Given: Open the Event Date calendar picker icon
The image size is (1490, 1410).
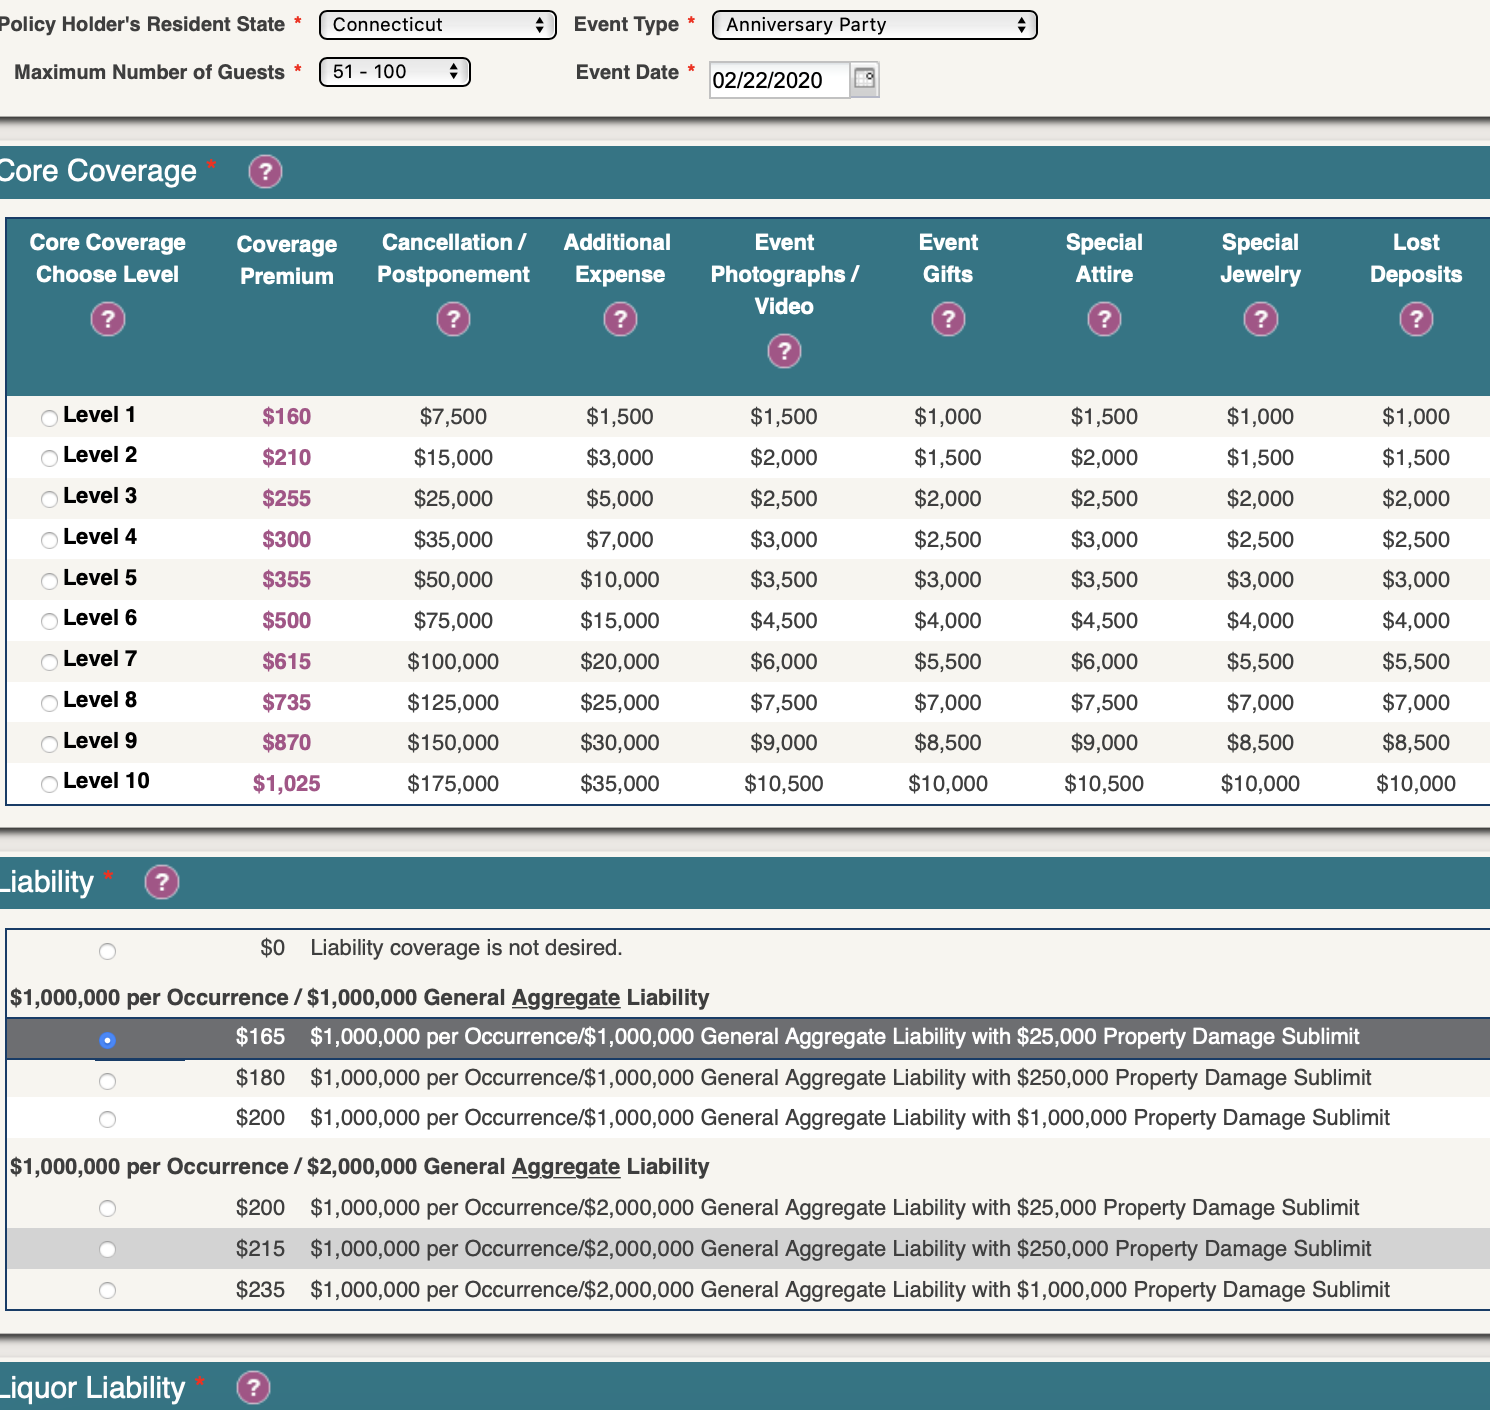Looking at the screenshot, I should click(x=865, y=79).
